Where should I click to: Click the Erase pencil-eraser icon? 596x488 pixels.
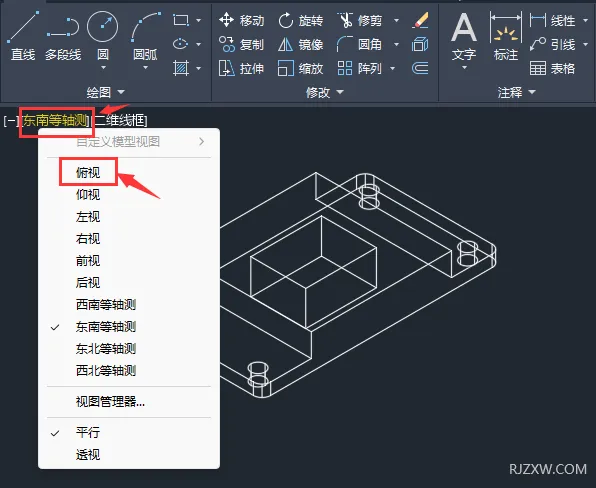(420, 20)
